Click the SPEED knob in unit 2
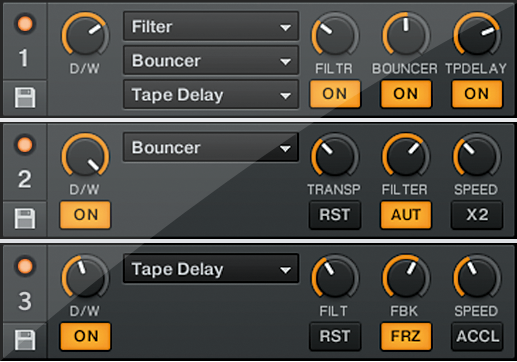 tap(477, 156)
